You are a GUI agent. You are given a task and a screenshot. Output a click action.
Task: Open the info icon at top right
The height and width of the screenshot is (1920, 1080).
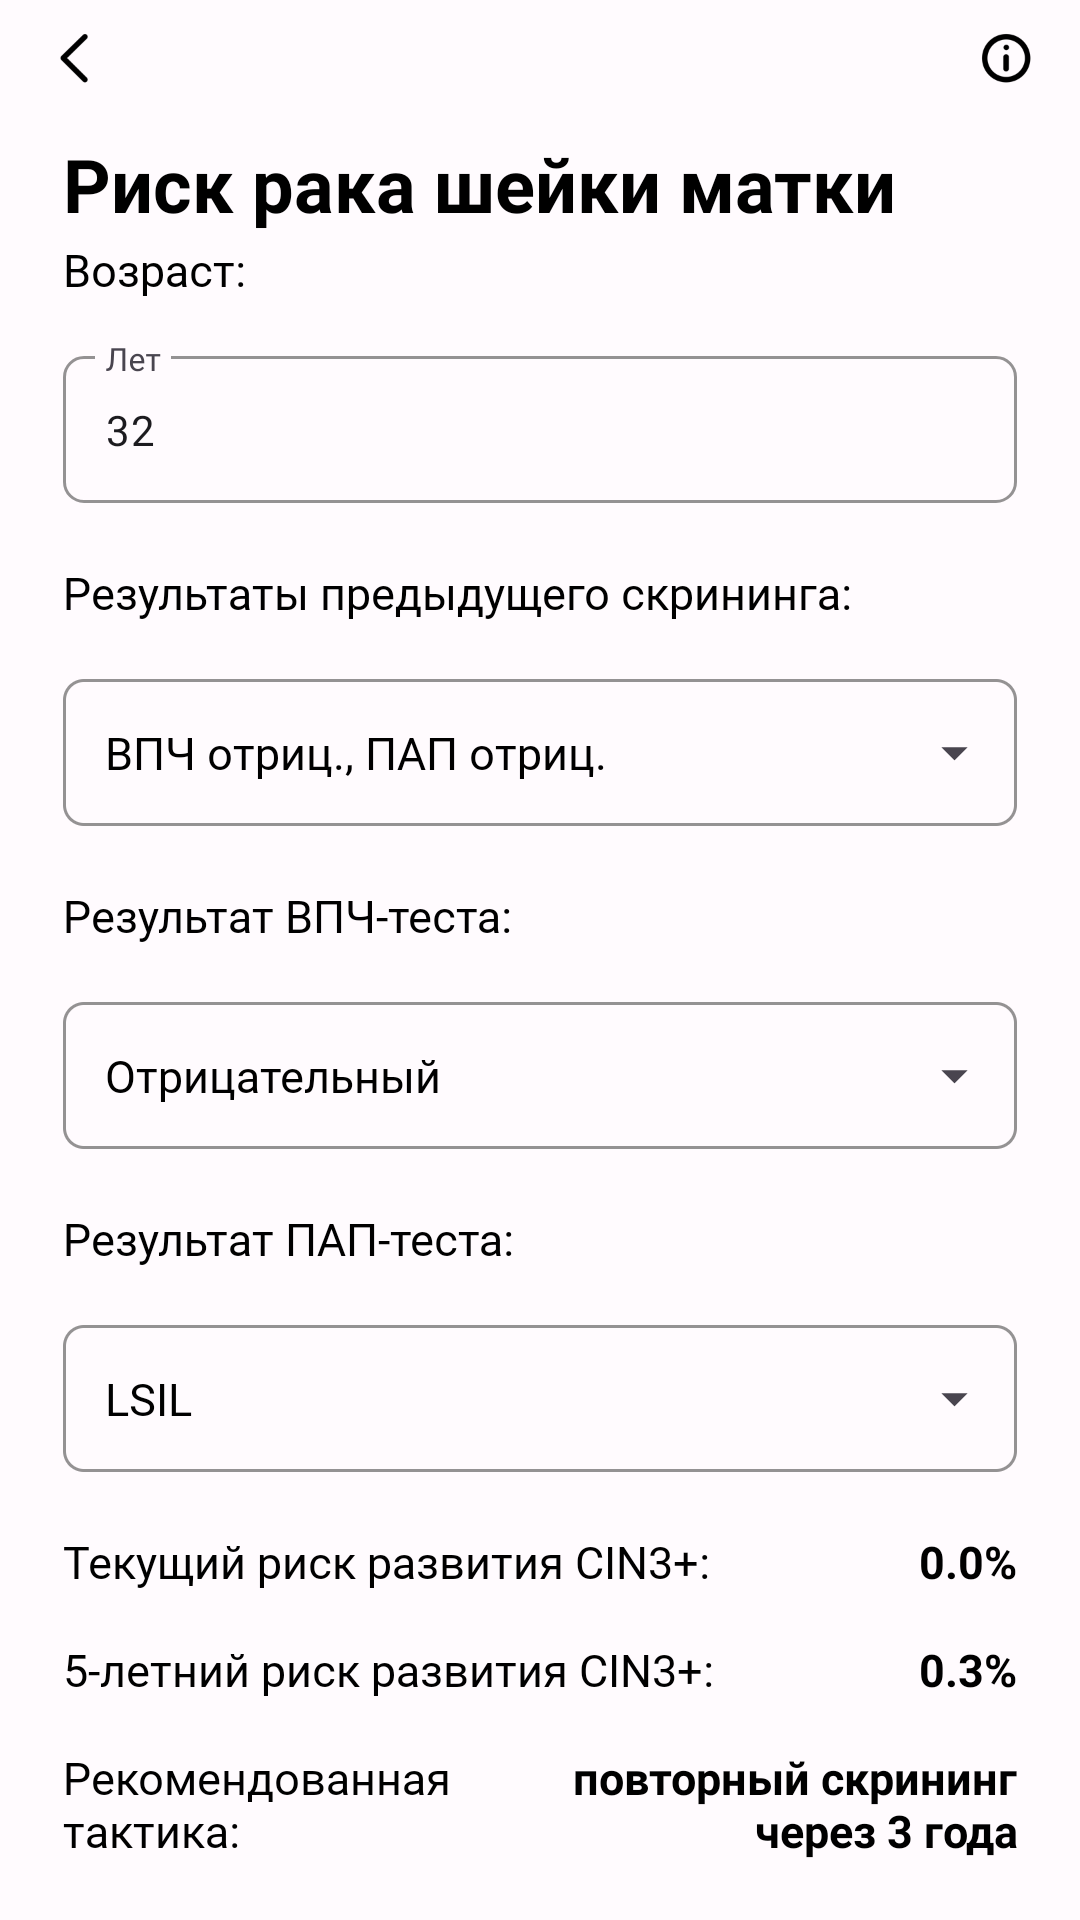pos(1006,58)
